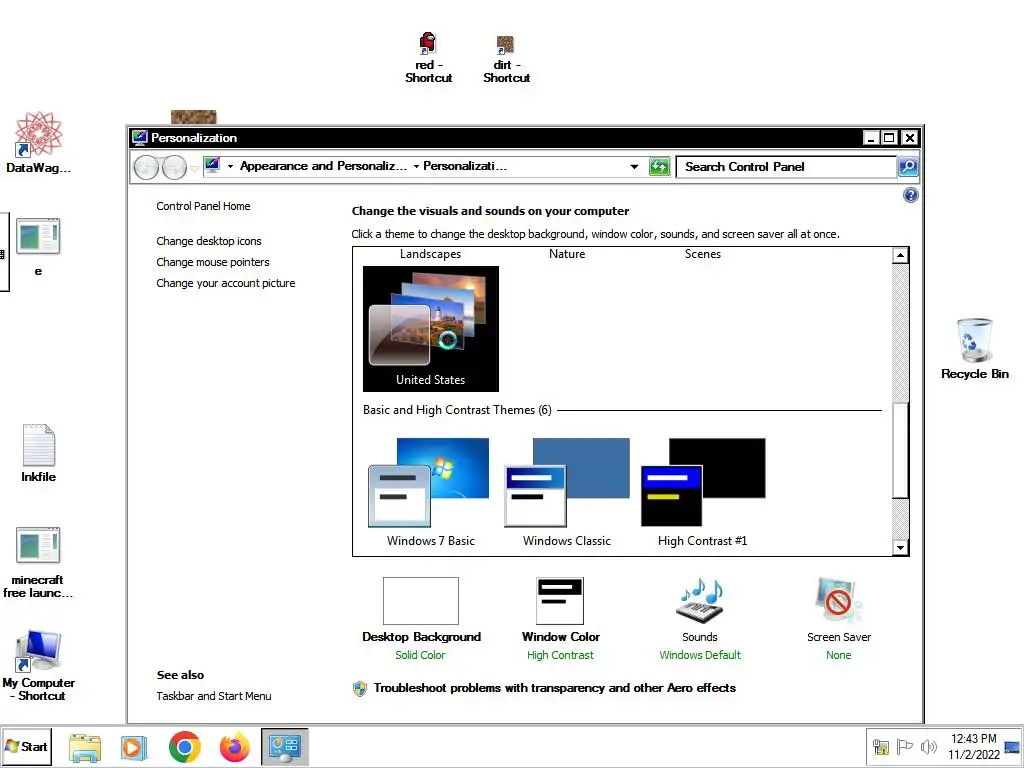
Task: Click the Control Panel address bar icon
Action: [x=212, y=166]
